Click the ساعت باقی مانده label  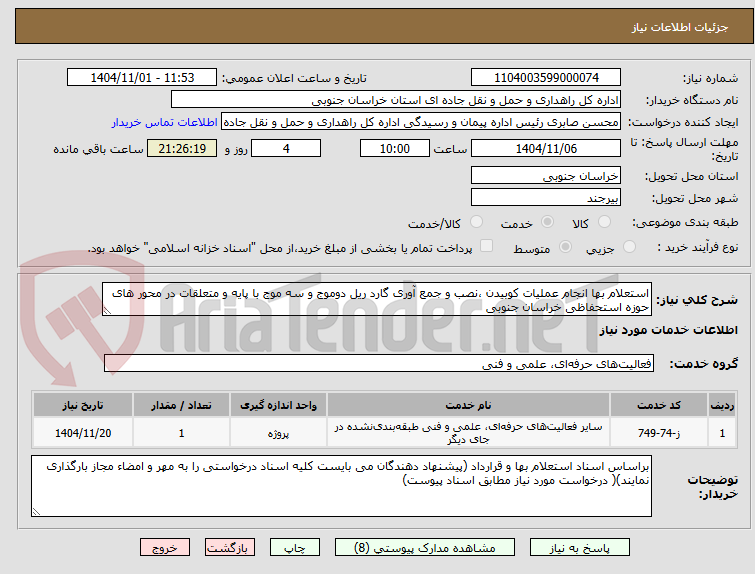(x=98, y=149)
